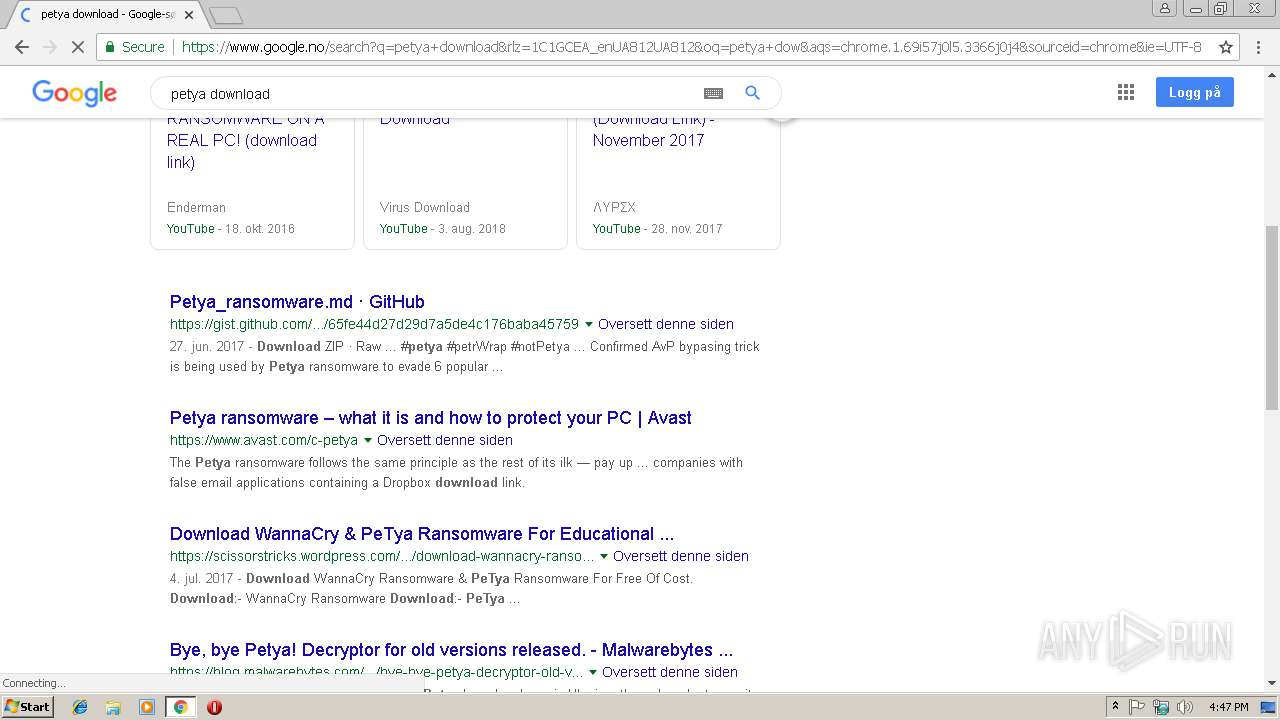This screenshot has height=720, width=1280.
Task: Click the Enderman channel name
Action: pyautogui.click(x=196, y=207)
